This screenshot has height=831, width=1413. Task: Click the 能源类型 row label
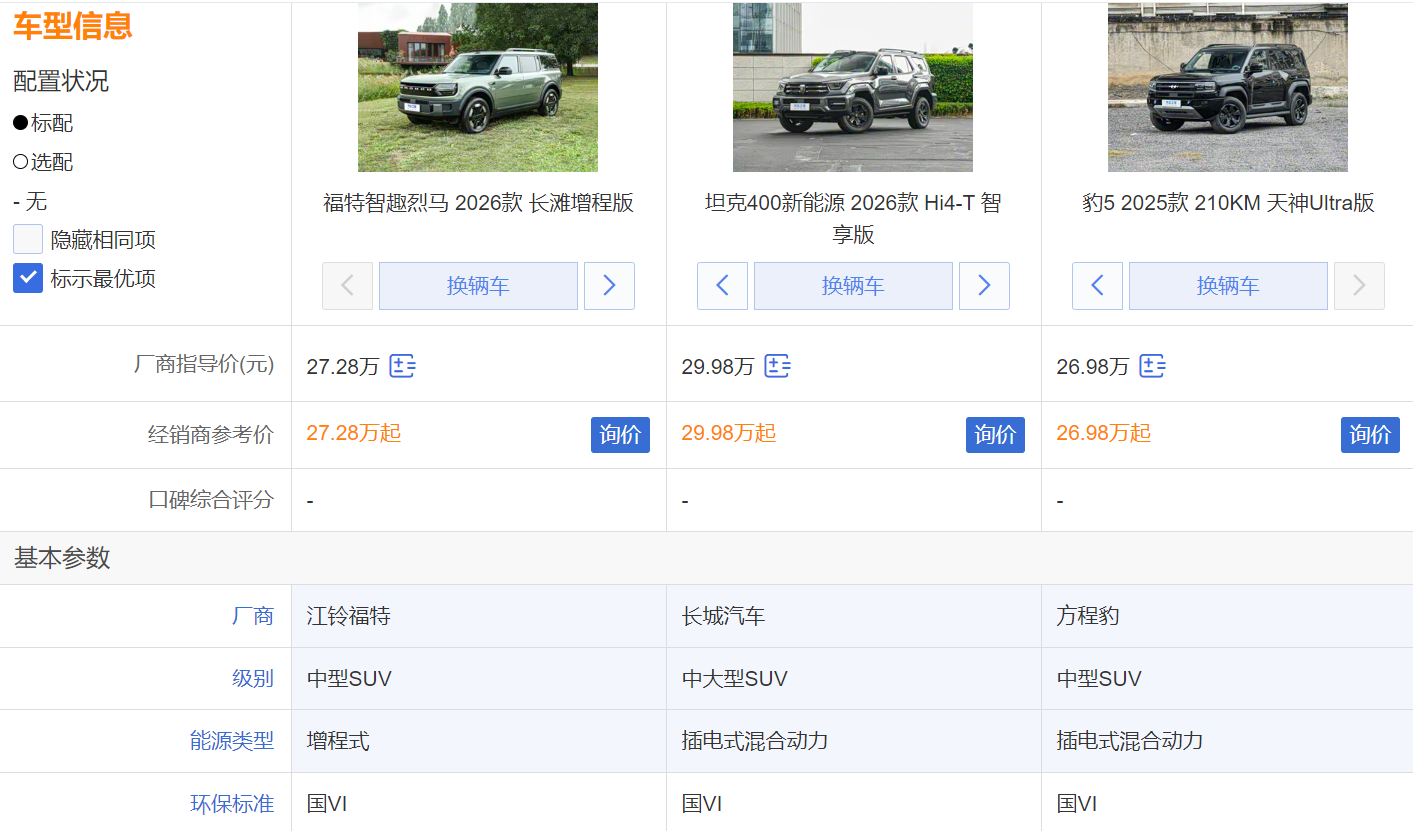tap(232, 741)
